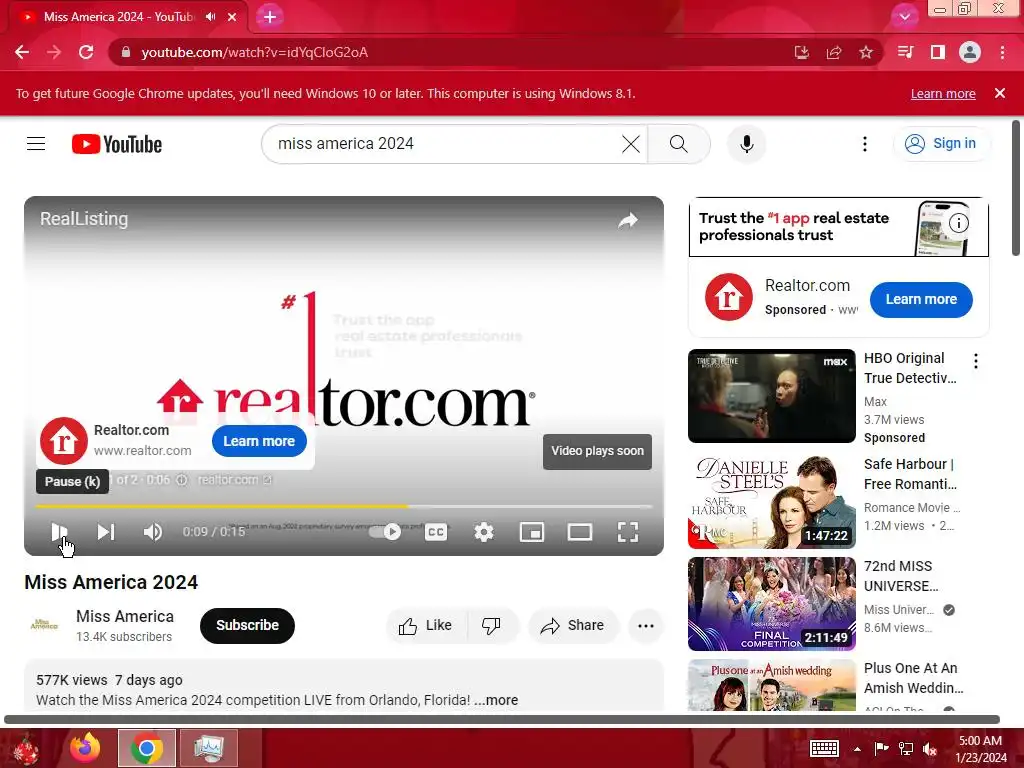Click the Chrome taskbar icon

pyautogui.click(x=147, y=748)
